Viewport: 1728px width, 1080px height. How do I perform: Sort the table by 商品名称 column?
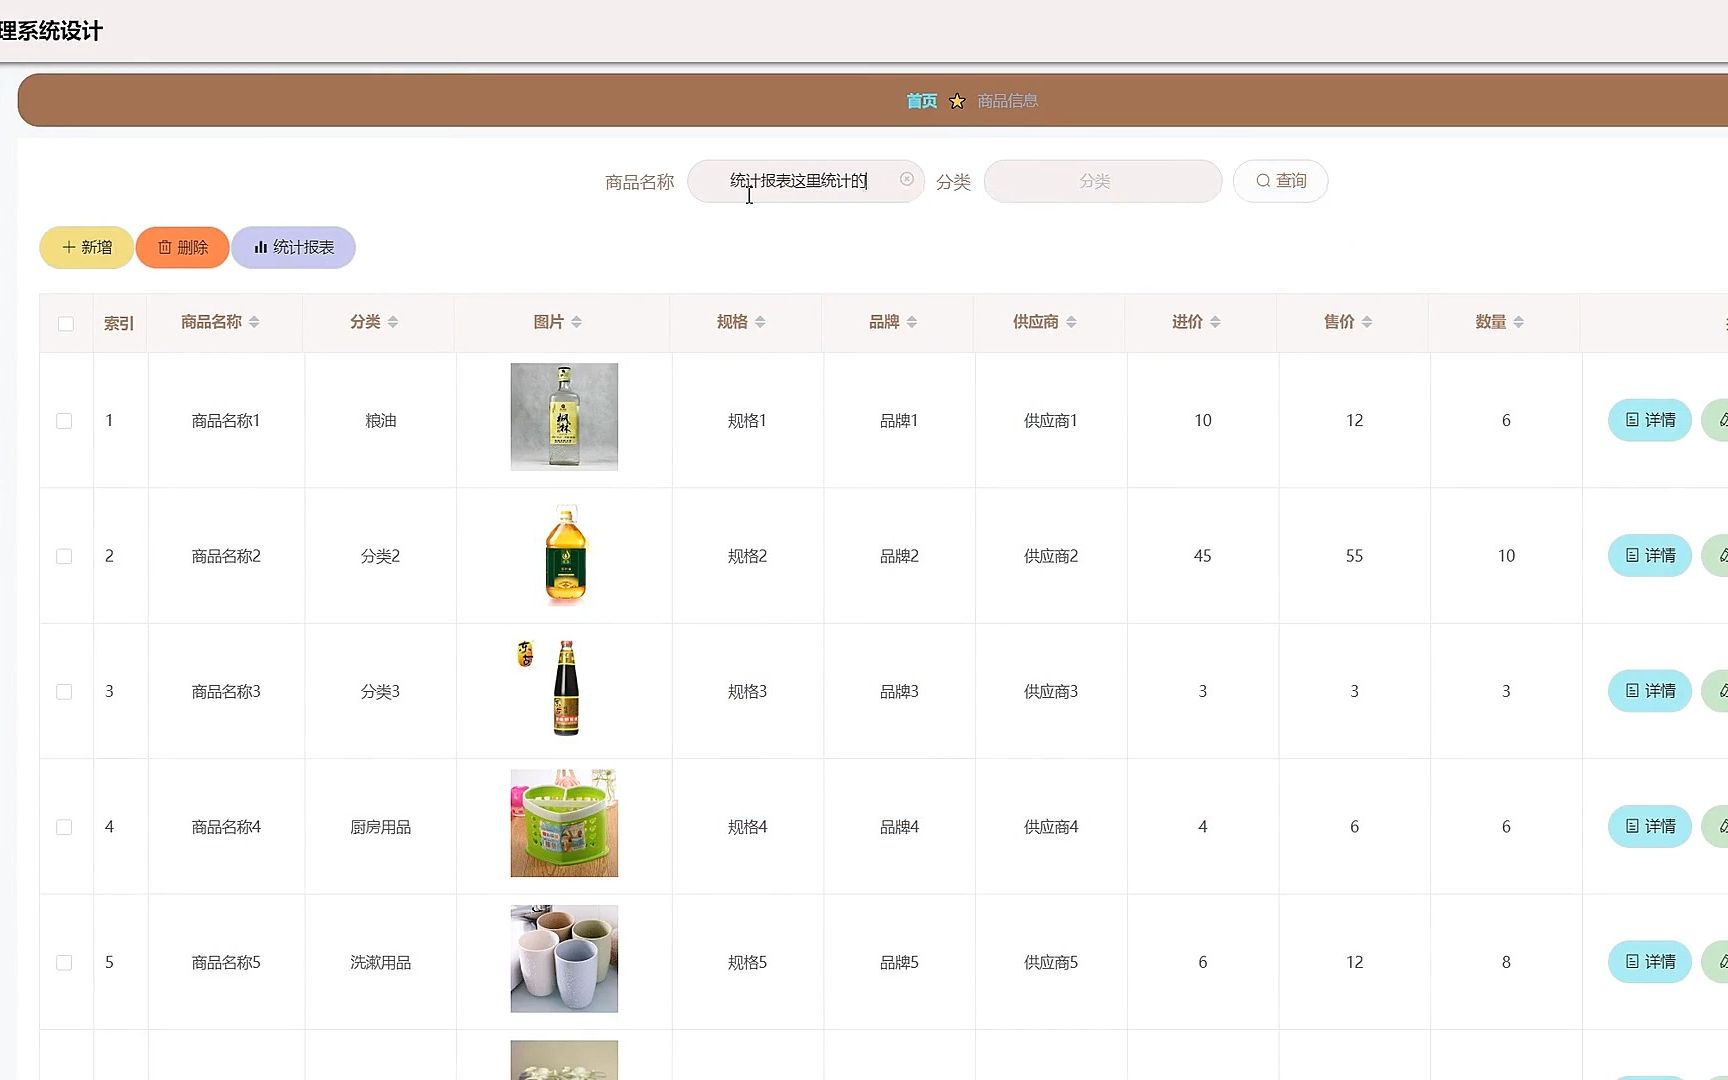click(x=256, y=322)
